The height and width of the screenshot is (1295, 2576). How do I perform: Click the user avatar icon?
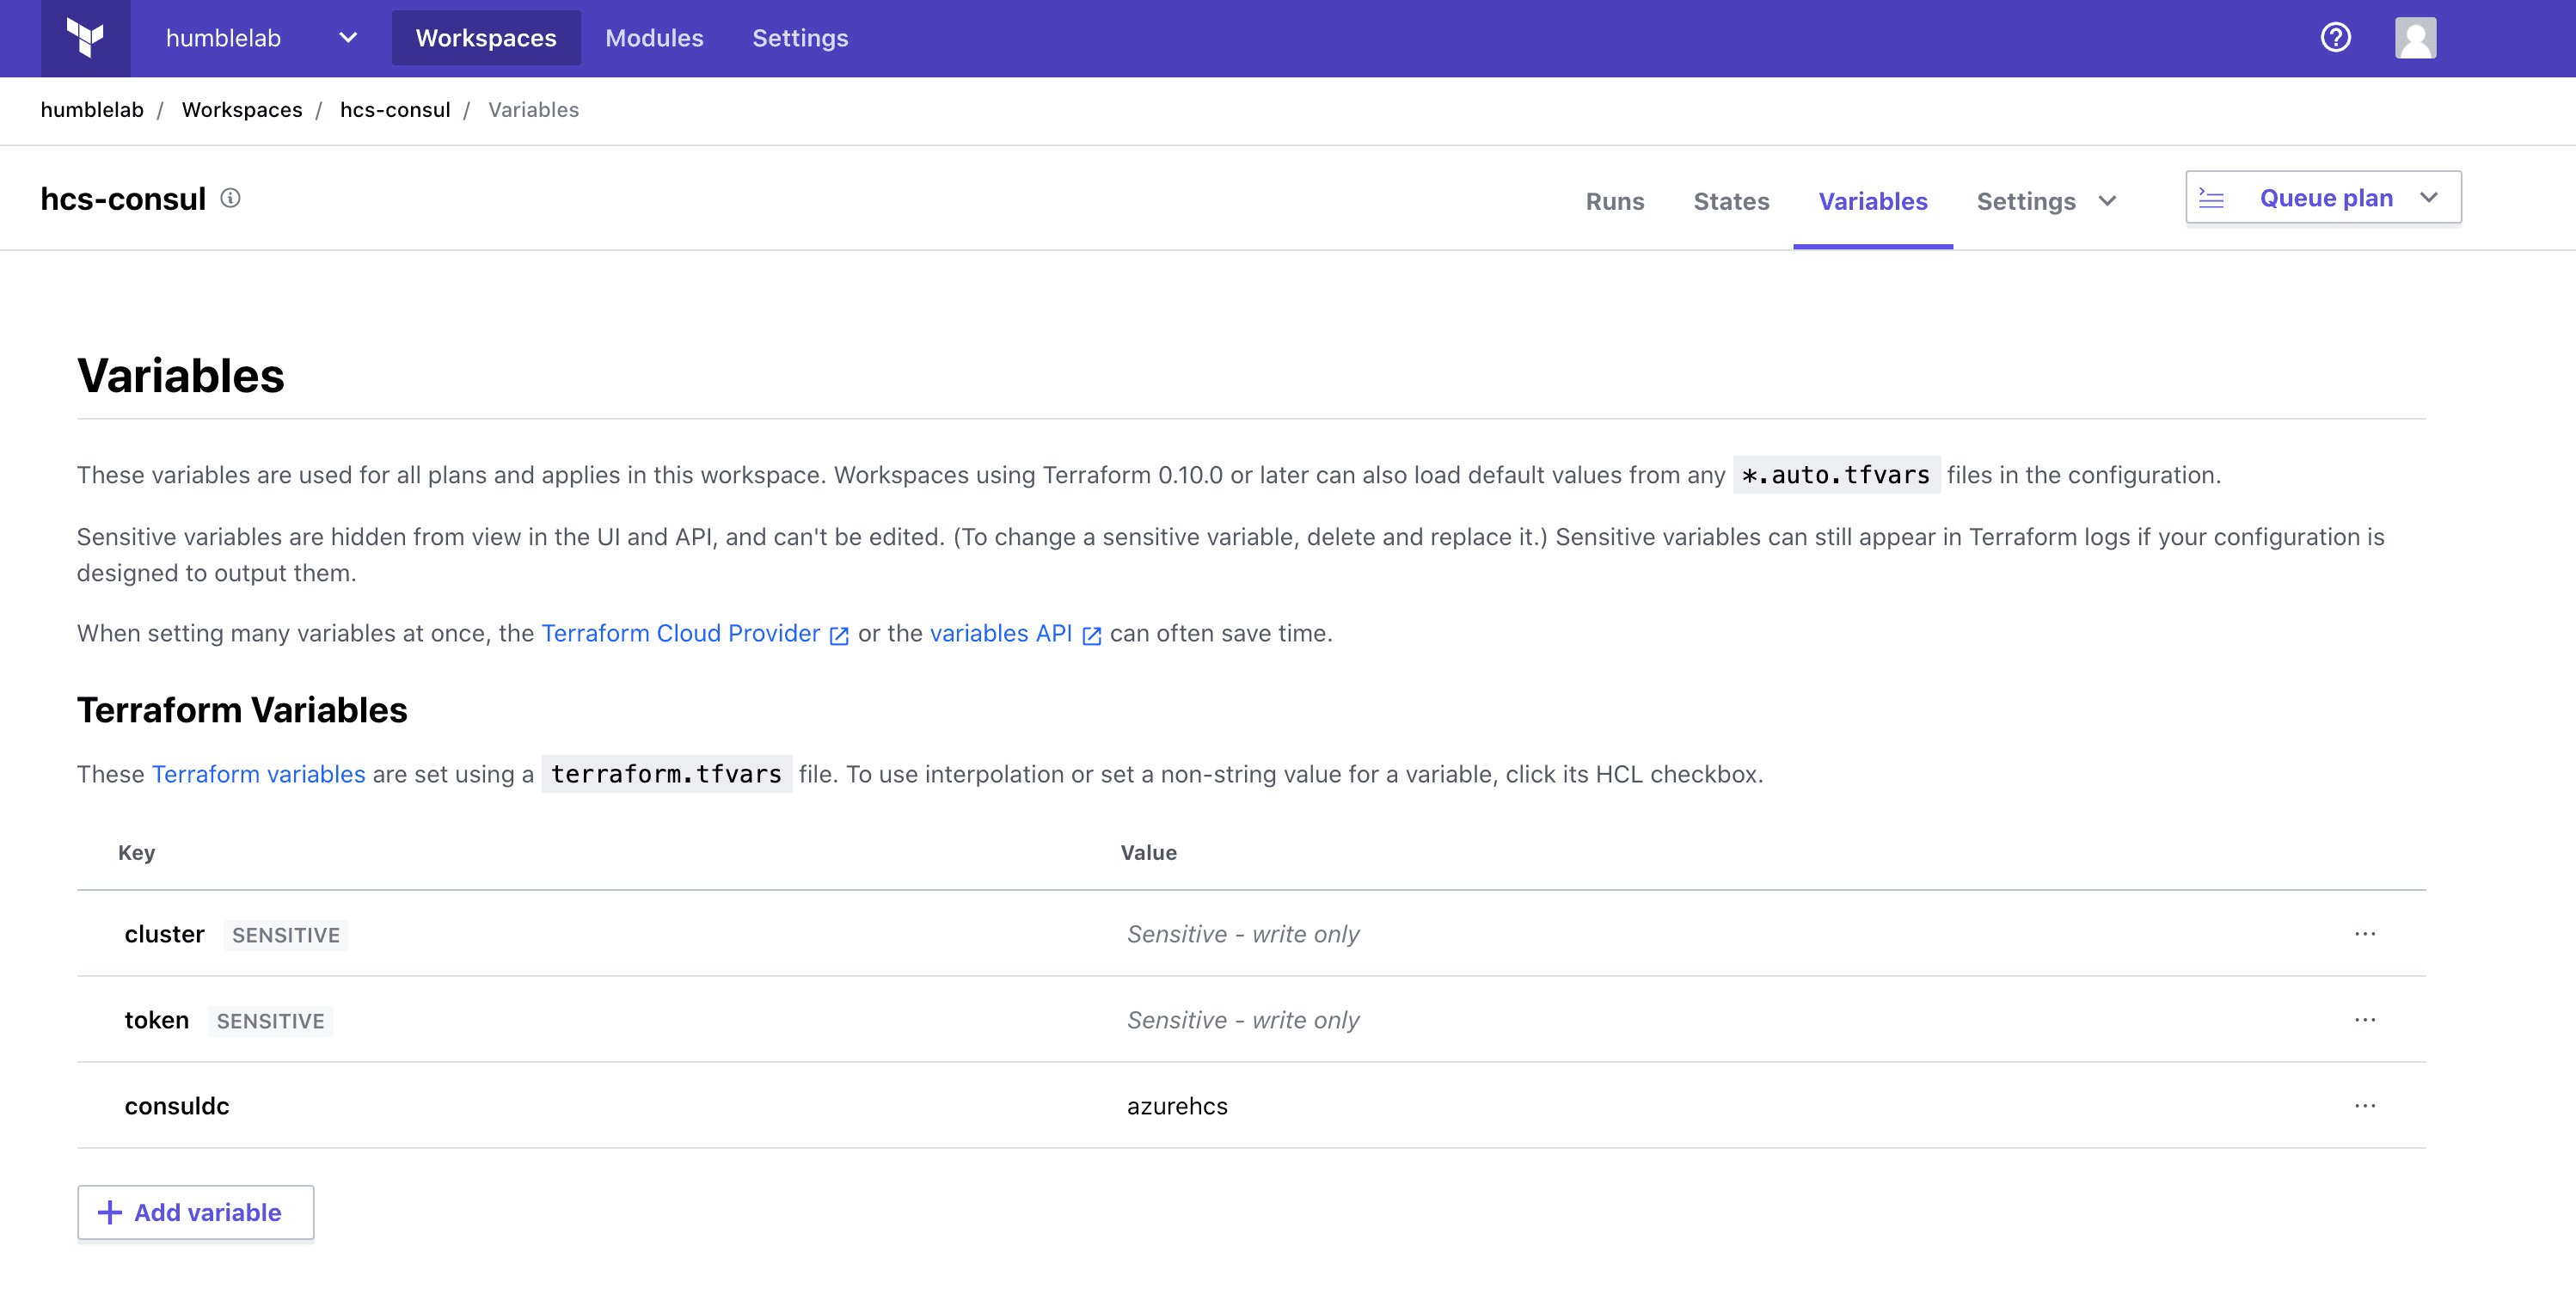(x=2415, y=38)
